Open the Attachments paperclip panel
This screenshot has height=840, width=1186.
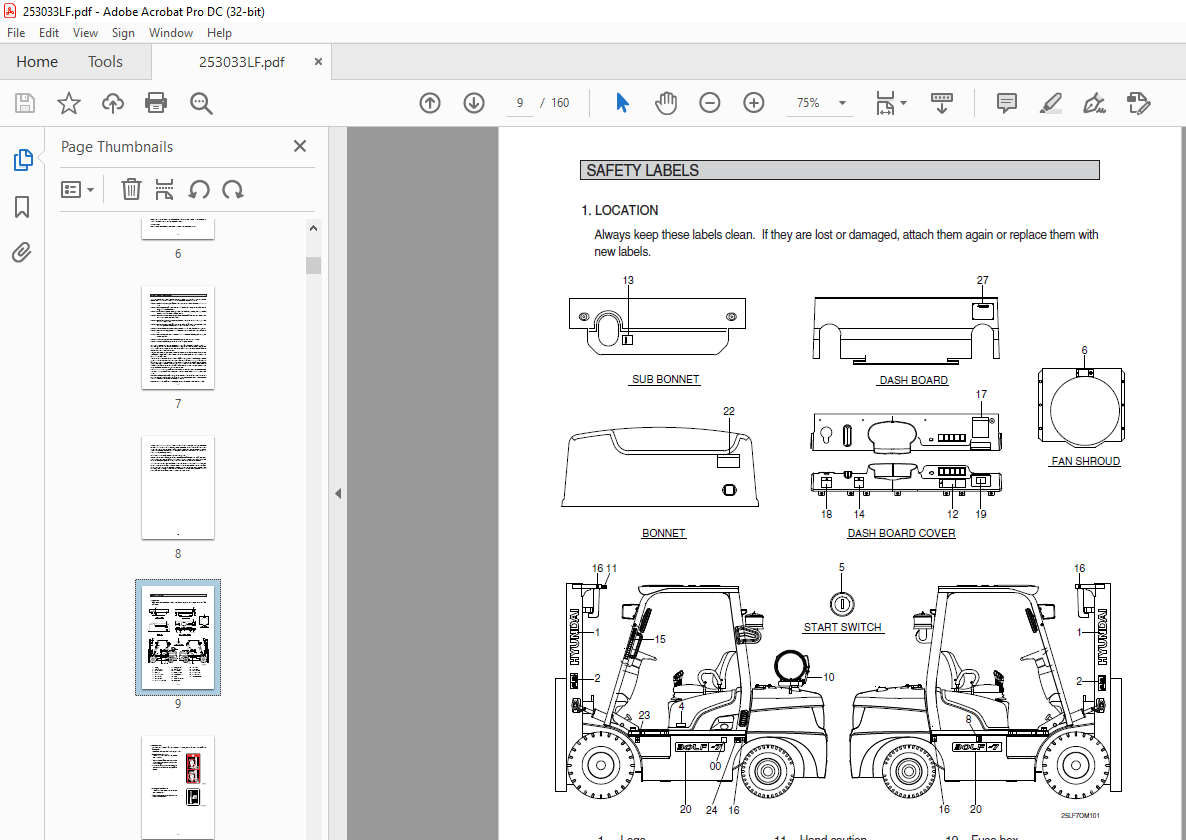pos(23,252)
